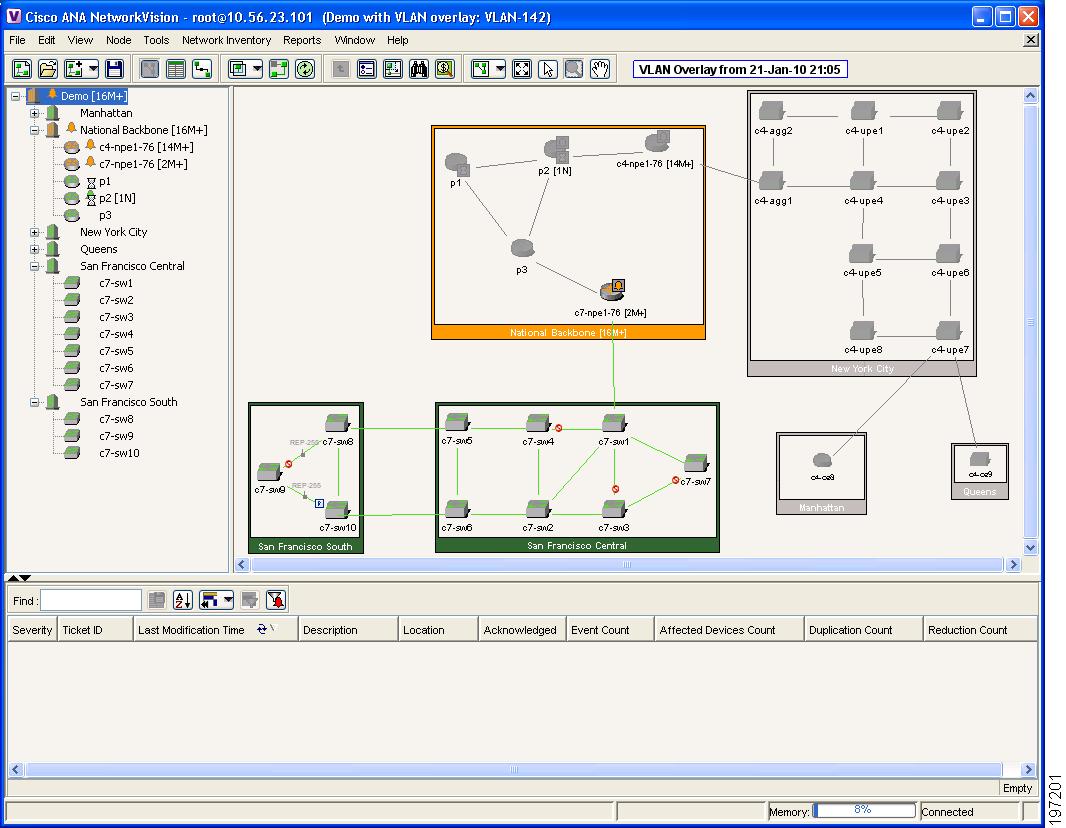Click the c7-sw7 switch icon on map
The height and width of the screenshot is (828, 1066).
click(697, 464)
